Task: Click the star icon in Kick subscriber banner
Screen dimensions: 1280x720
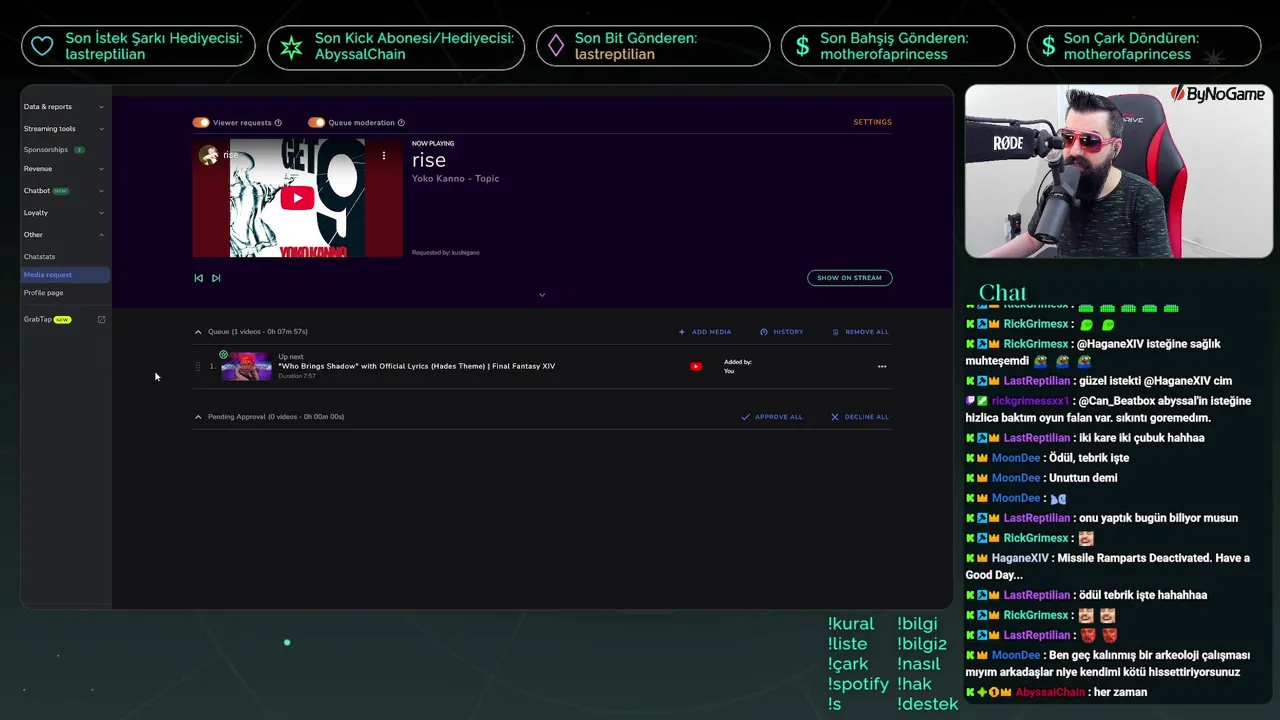Action: pyautogui.click(x=291, y=47)
